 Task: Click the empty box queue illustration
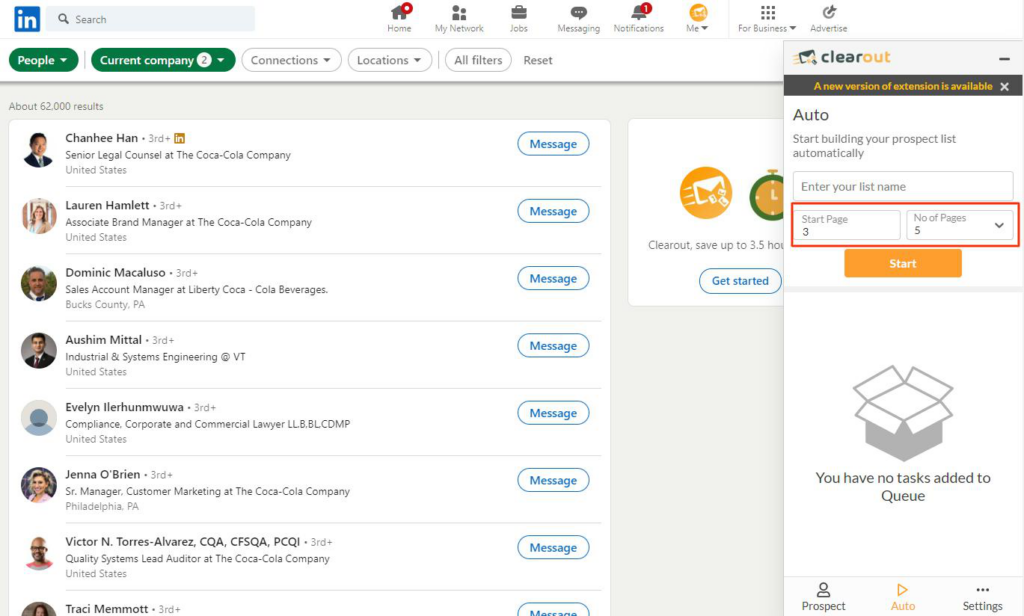click(x=903, y=413)
